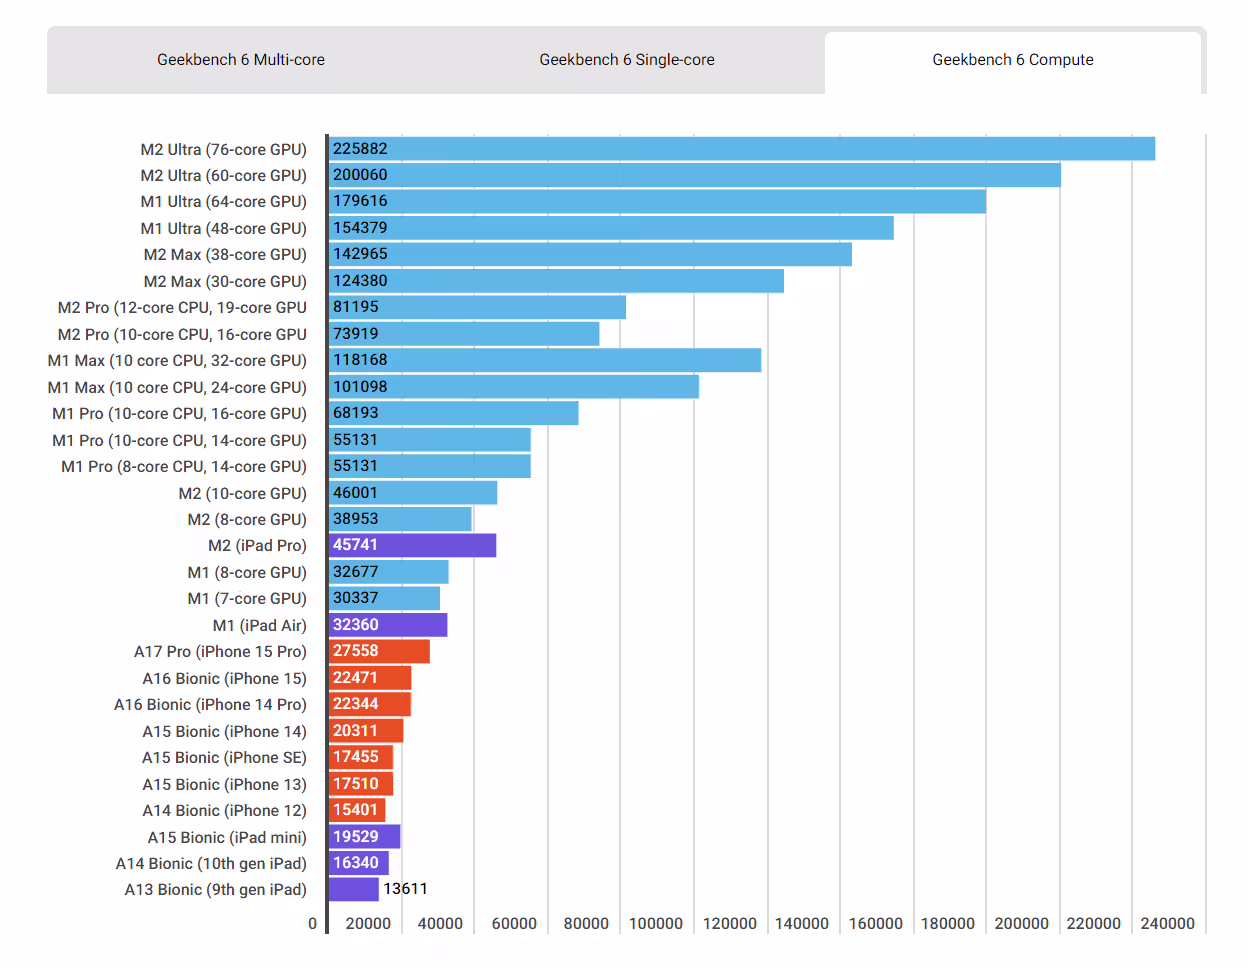Click the M1 Pro (10-core CPU, 16-core GPU) label
Screen dimensions: 1248x968
click(179, 414)
